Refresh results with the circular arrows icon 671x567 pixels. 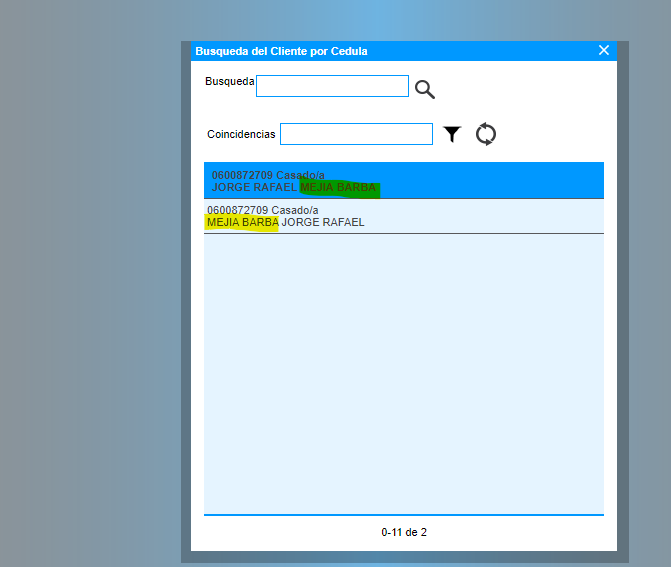click(486, 134)
